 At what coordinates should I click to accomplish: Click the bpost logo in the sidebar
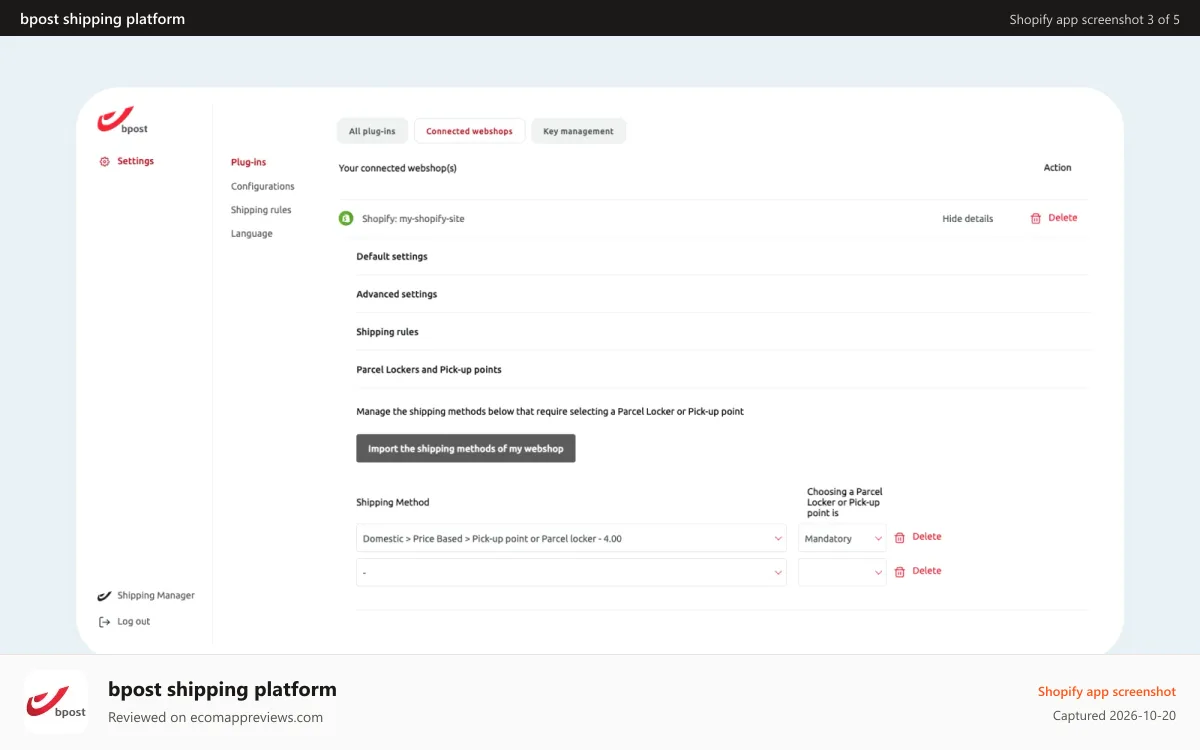[123, 120]
